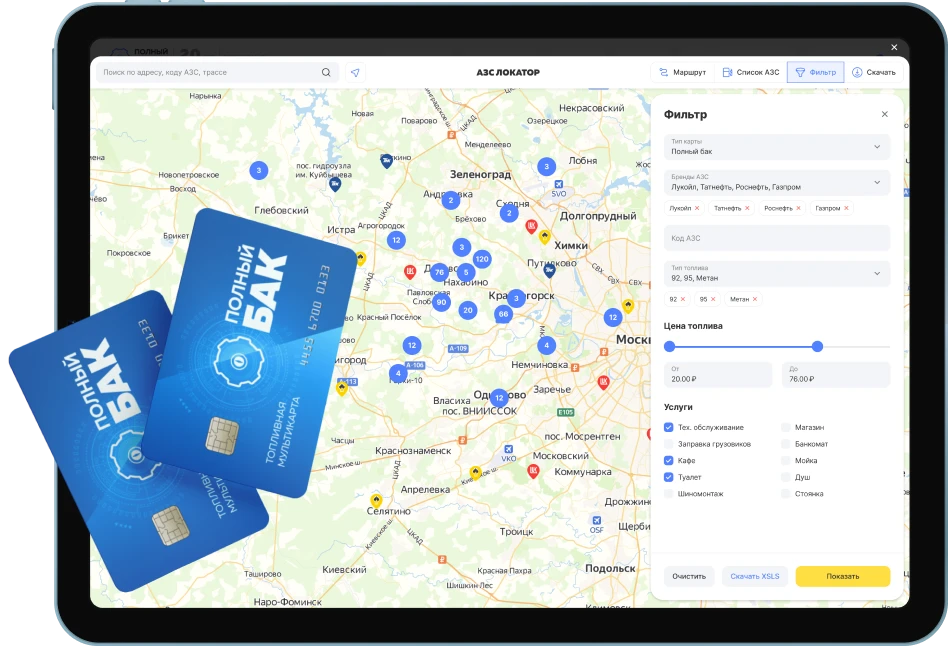
Task: Click the magnifier search icon
Action: click(x=326, y=73)
